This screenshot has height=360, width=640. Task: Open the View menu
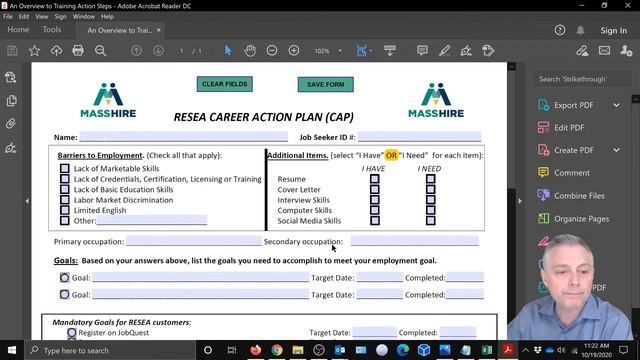[x=42, y=17]
